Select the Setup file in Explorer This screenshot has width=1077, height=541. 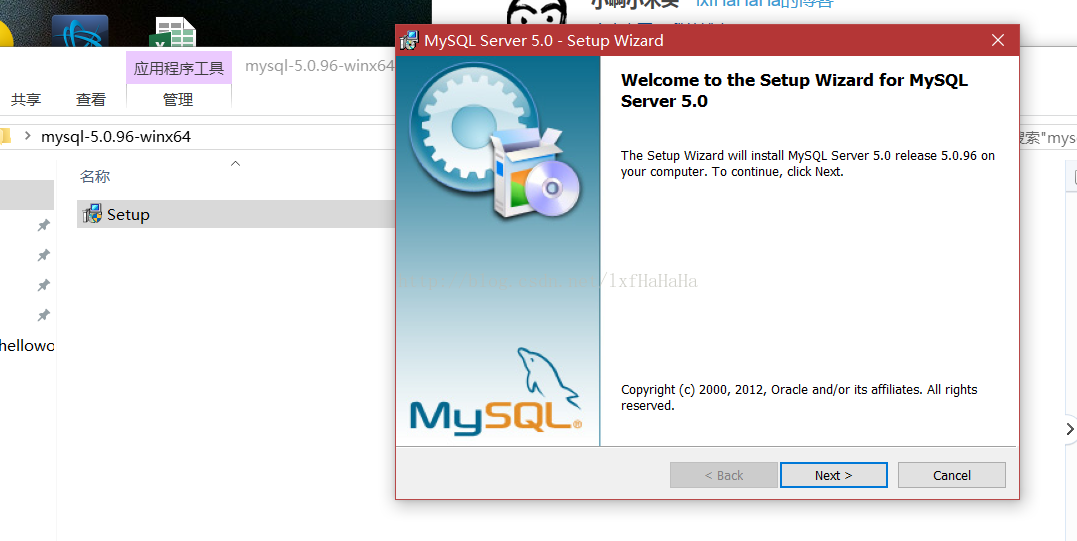(236, 214)
